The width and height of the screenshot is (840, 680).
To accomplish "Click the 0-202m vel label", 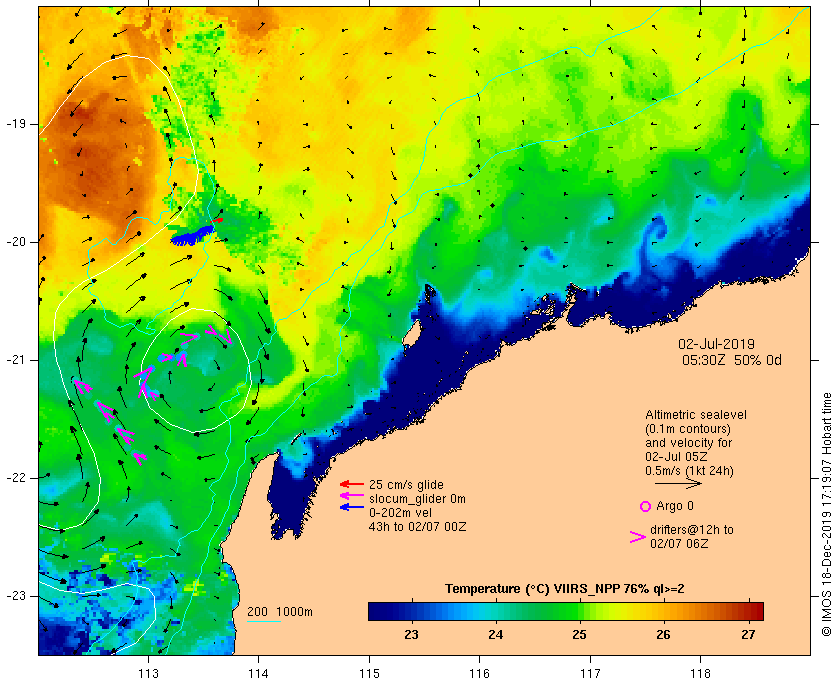I will tap(400, 513).
